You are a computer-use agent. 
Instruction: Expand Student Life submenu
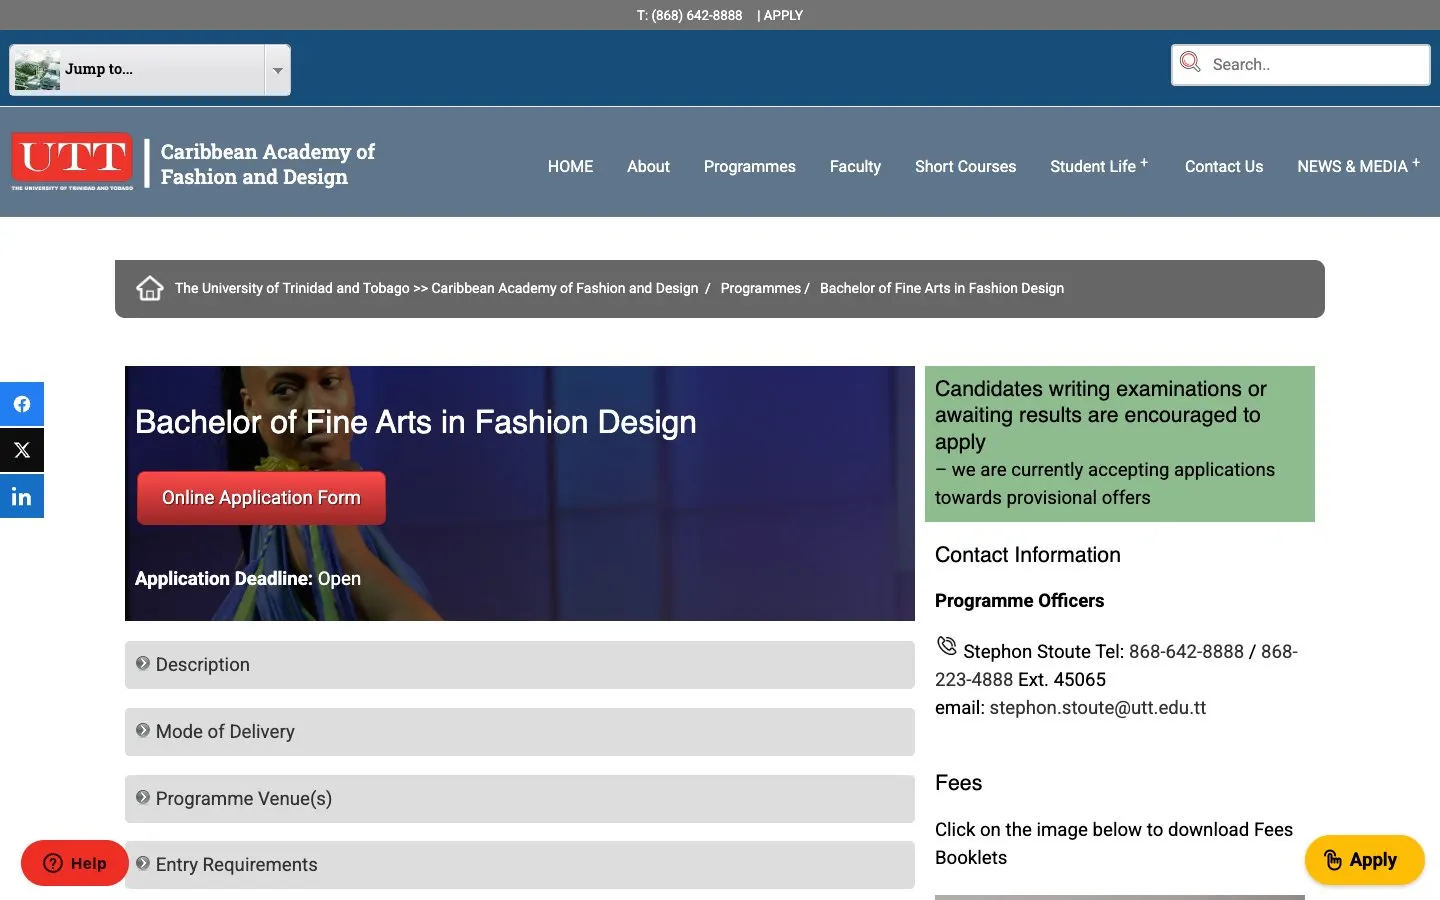(1099, 166)
